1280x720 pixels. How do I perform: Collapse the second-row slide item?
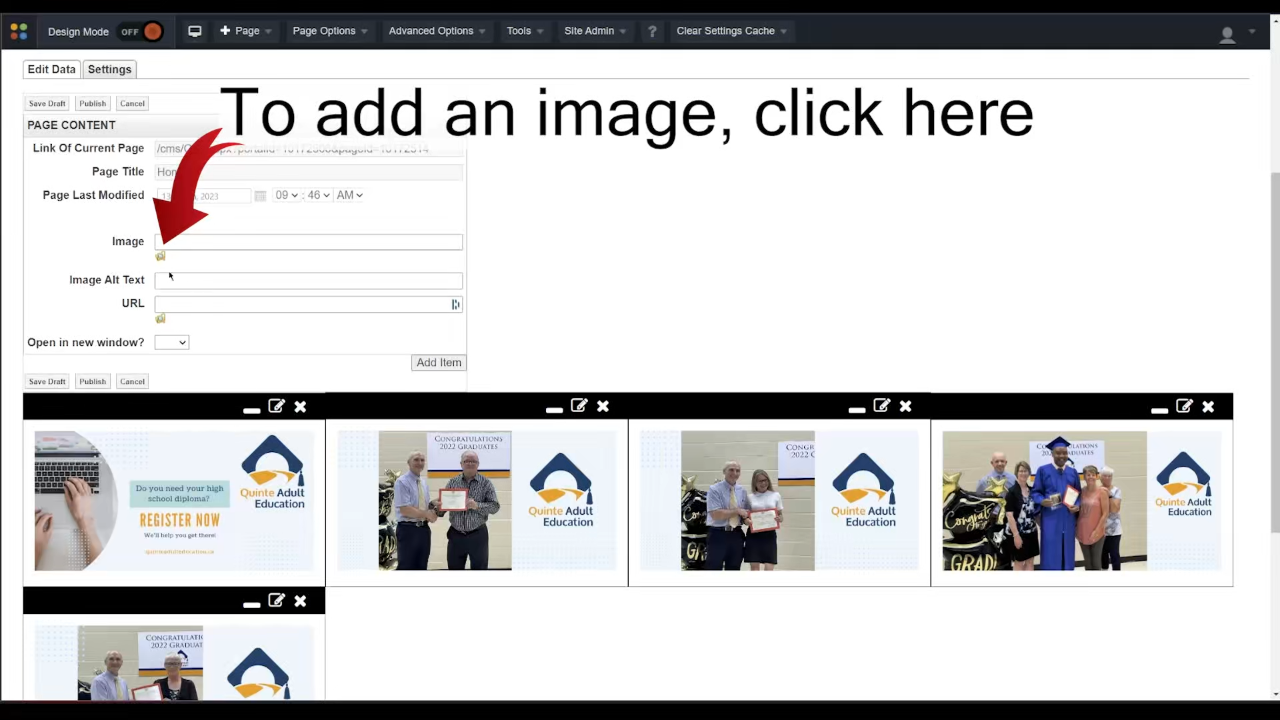[252, 604]
